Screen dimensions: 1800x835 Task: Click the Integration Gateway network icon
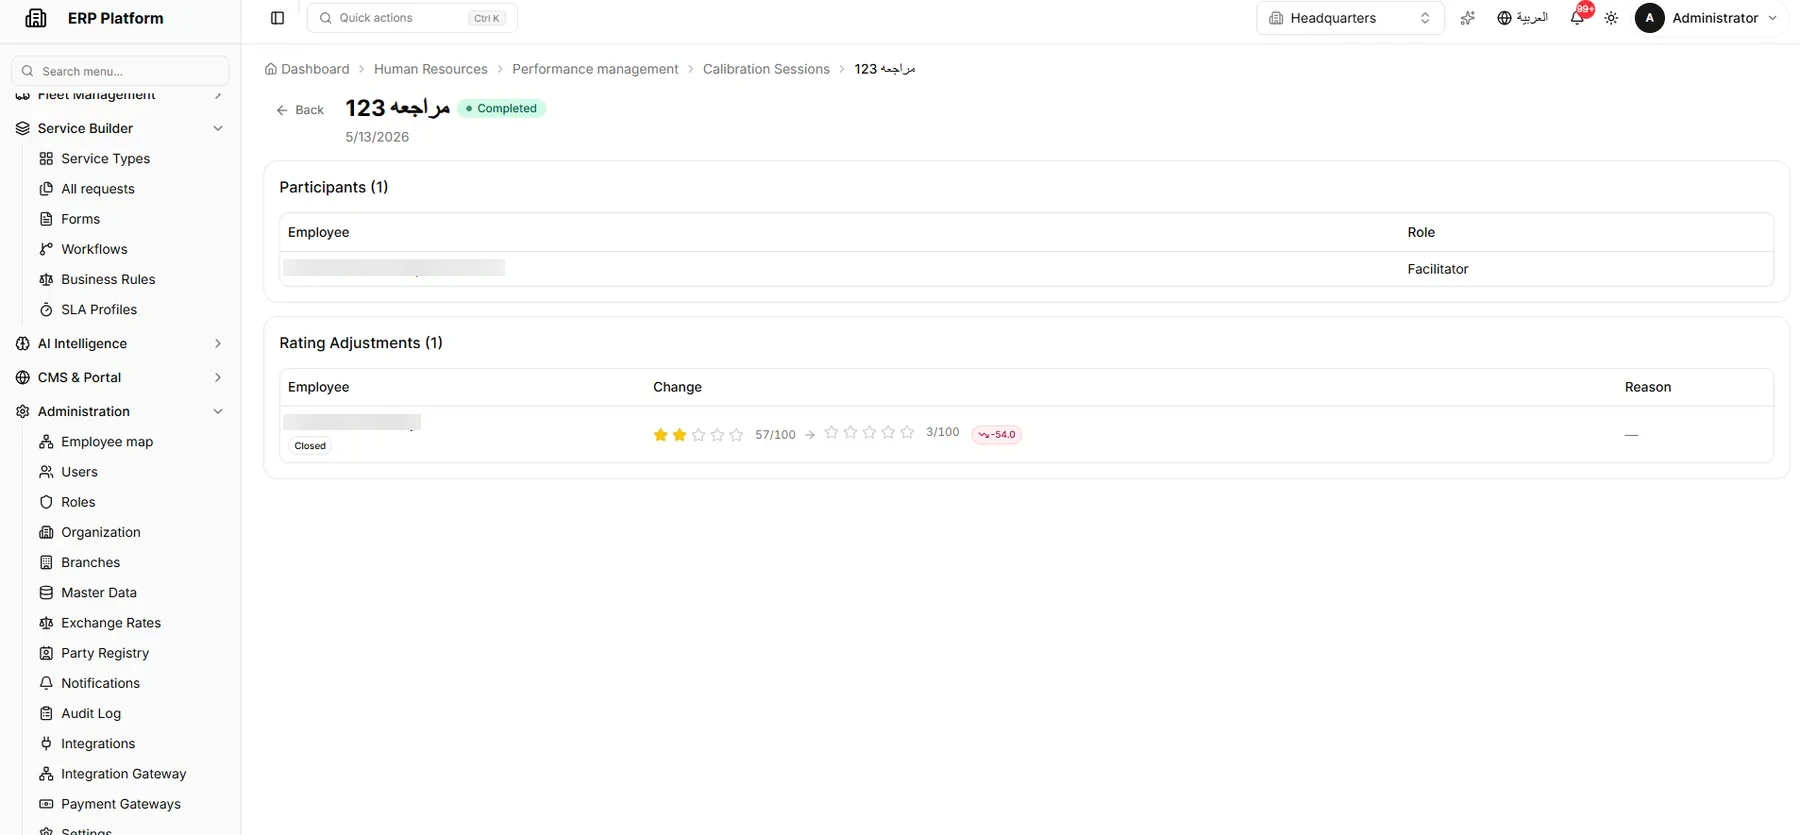tap(46, 774)
